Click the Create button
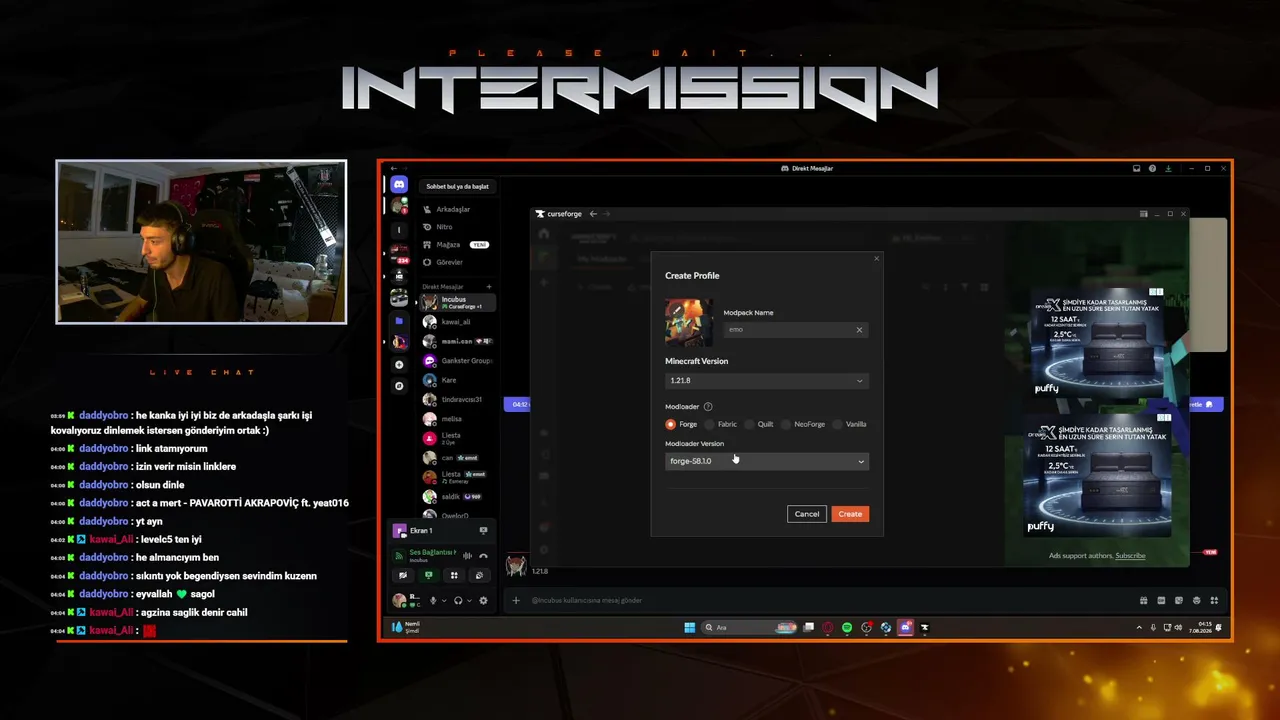1280x720 pixels. point(850,514)
